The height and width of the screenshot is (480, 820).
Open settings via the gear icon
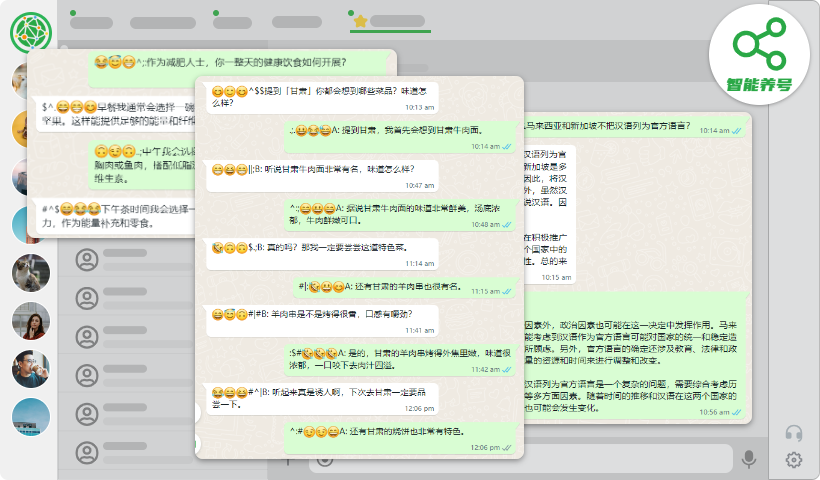coord(795,460)
